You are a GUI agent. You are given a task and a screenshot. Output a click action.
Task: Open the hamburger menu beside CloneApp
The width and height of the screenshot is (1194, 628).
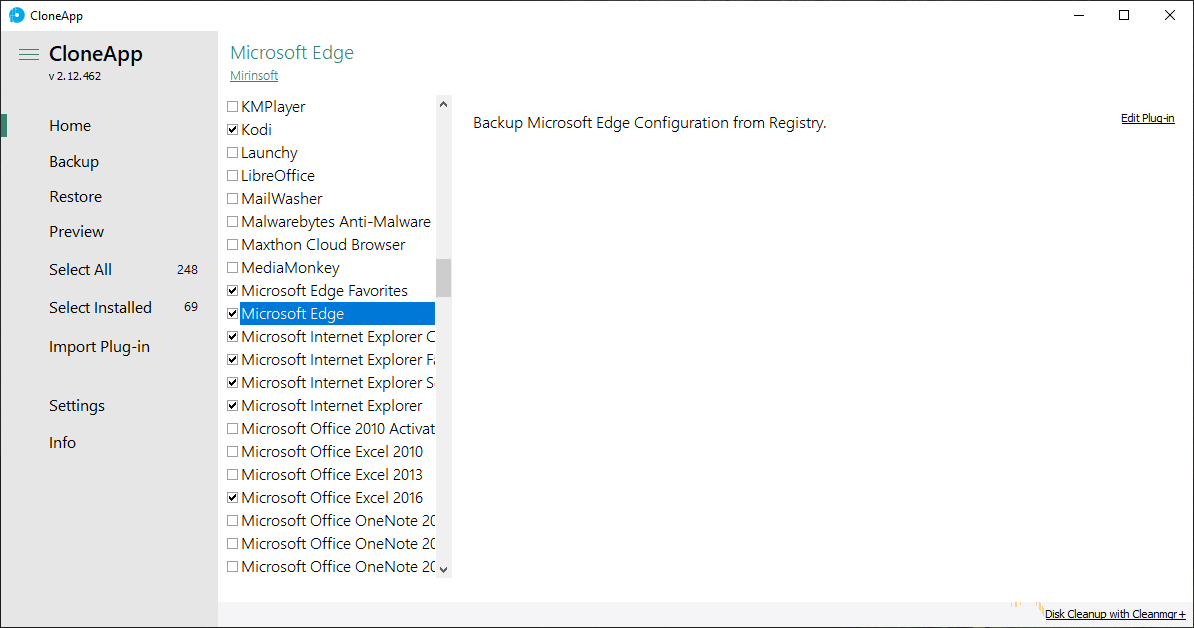point(29,54)
